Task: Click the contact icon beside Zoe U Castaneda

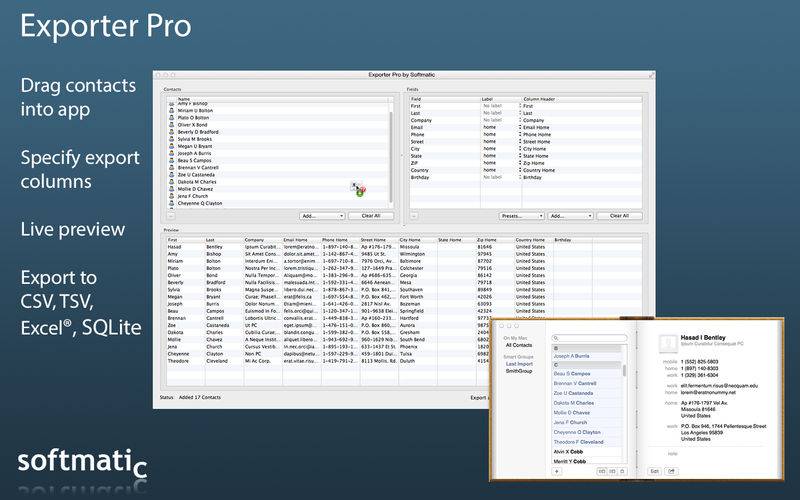Action: pos(171,174)
